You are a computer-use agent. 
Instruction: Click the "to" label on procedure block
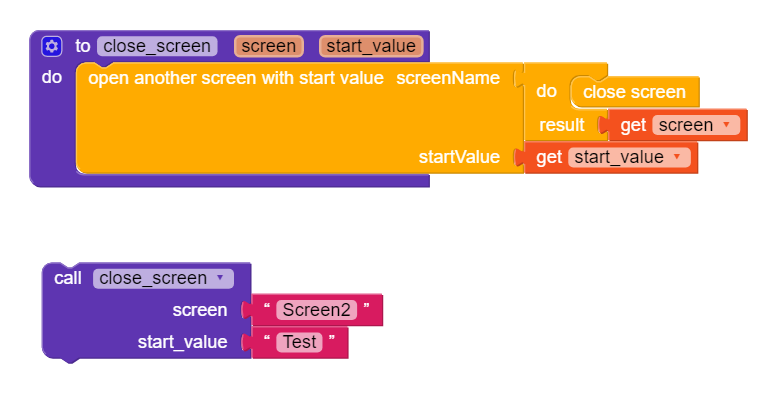tap(83, 46)
